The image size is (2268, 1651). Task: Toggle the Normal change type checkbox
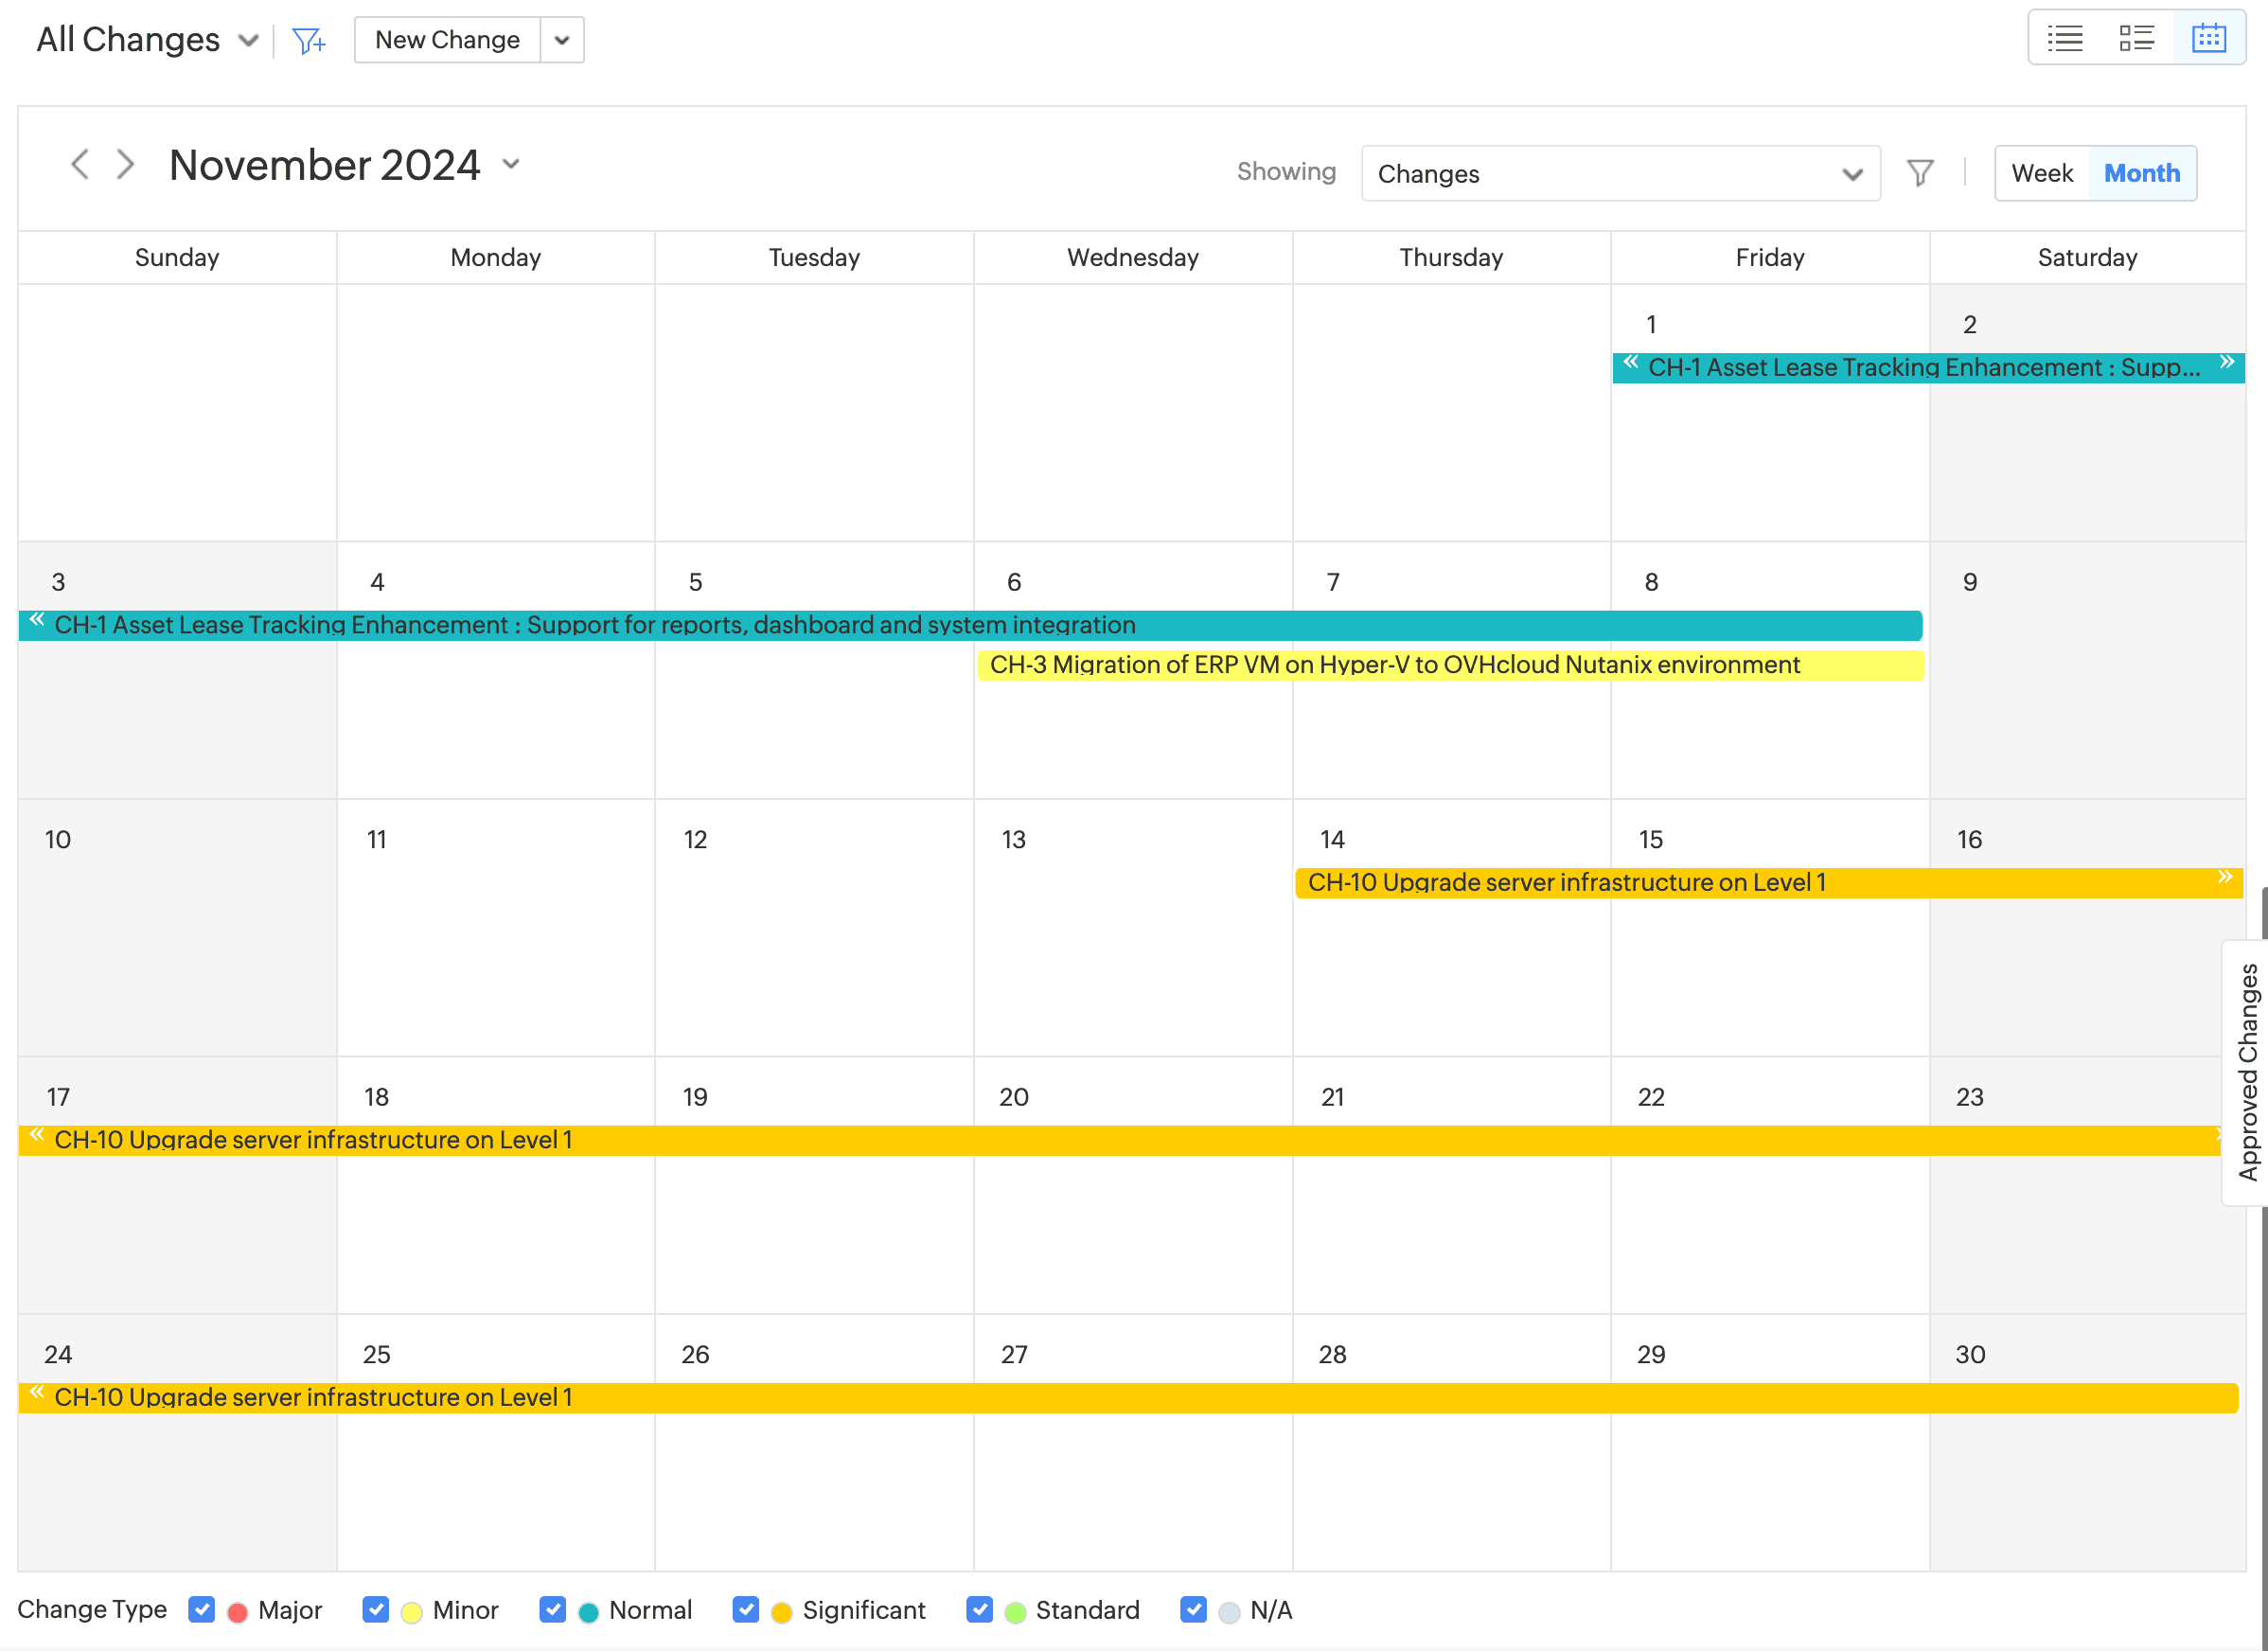coord(552,1609)
